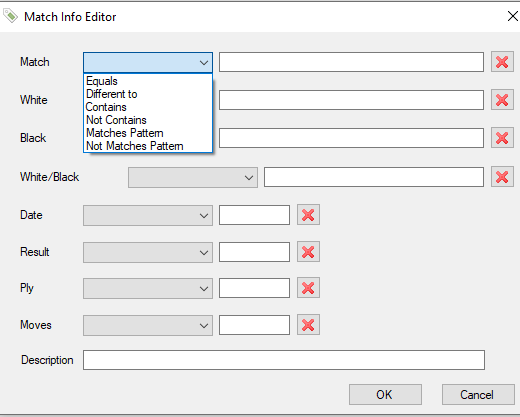Open the Date condition dropdown

(148, 215)
